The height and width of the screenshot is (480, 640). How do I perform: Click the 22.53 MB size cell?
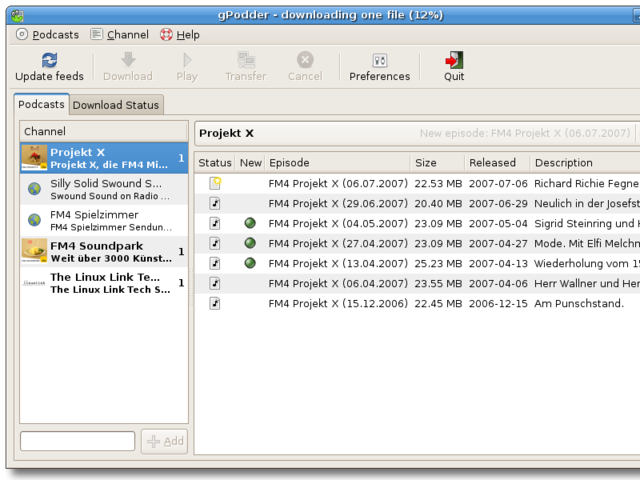point(438,184)
